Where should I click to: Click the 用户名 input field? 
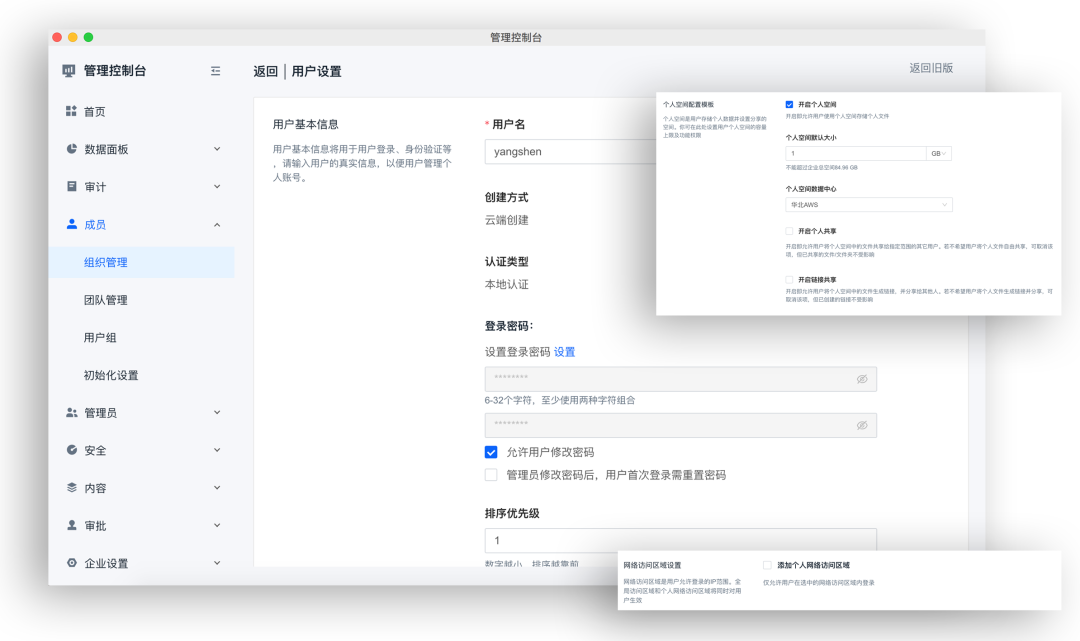click(x=570, y=151)
